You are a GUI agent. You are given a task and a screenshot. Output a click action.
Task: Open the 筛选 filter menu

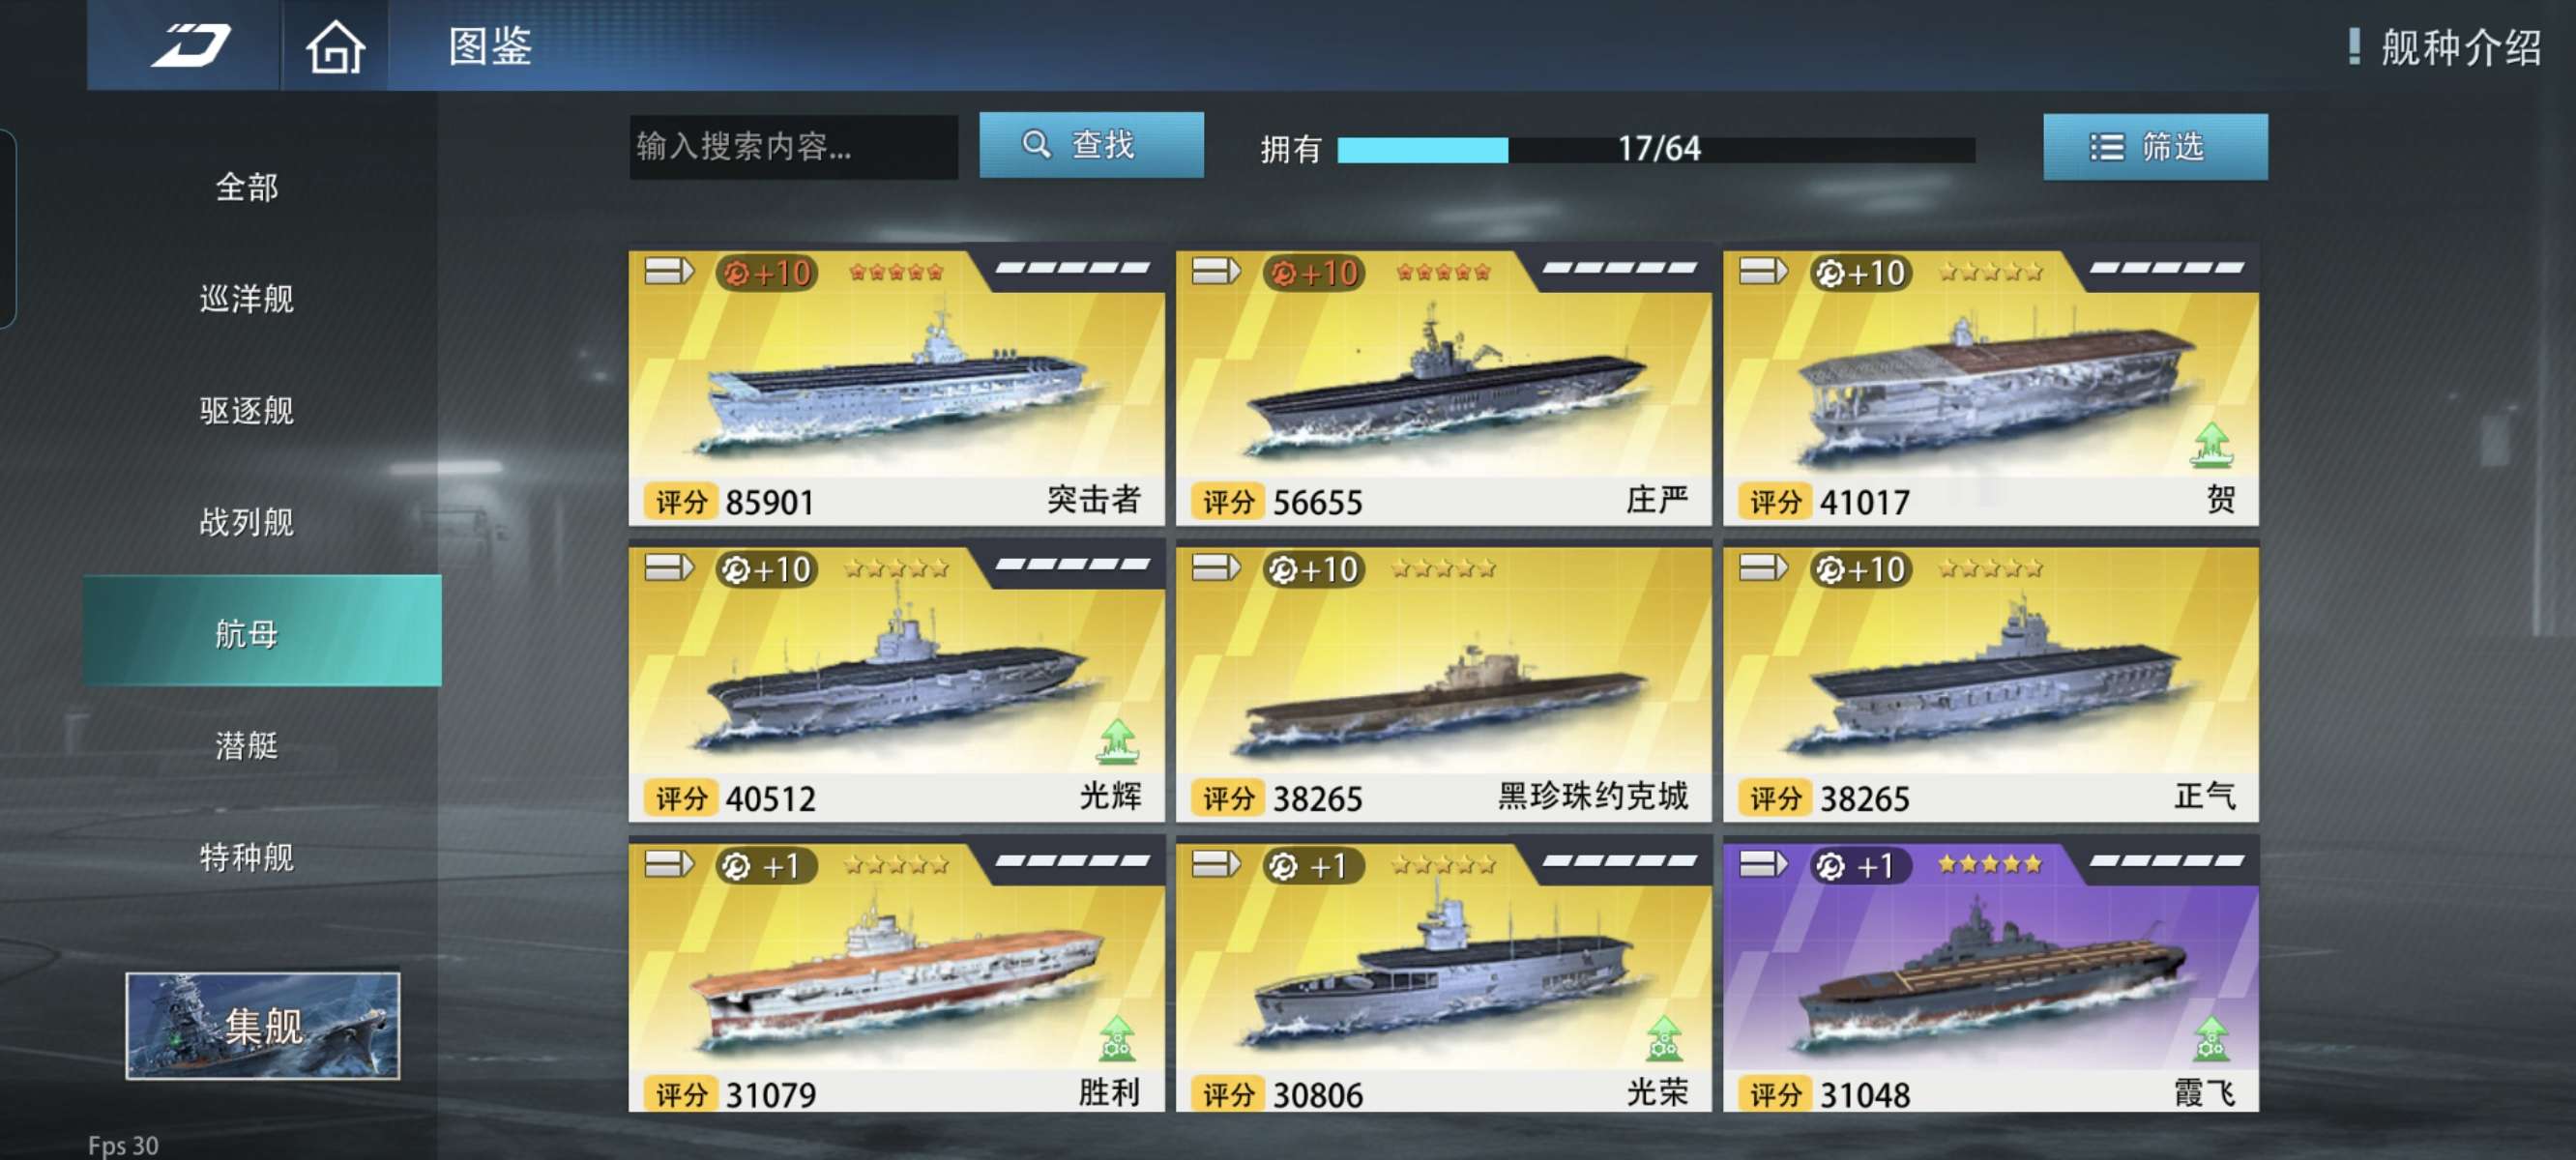[2155, 147]
